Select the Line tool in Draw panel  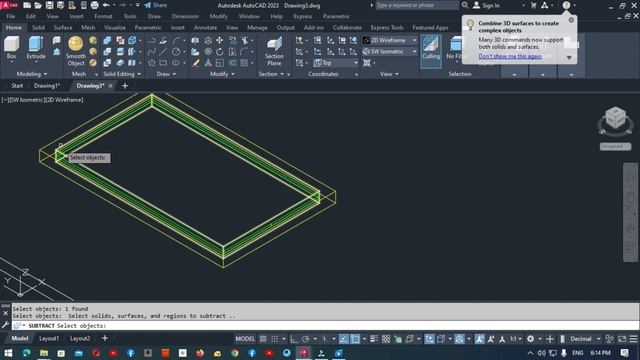click(163, 52)
